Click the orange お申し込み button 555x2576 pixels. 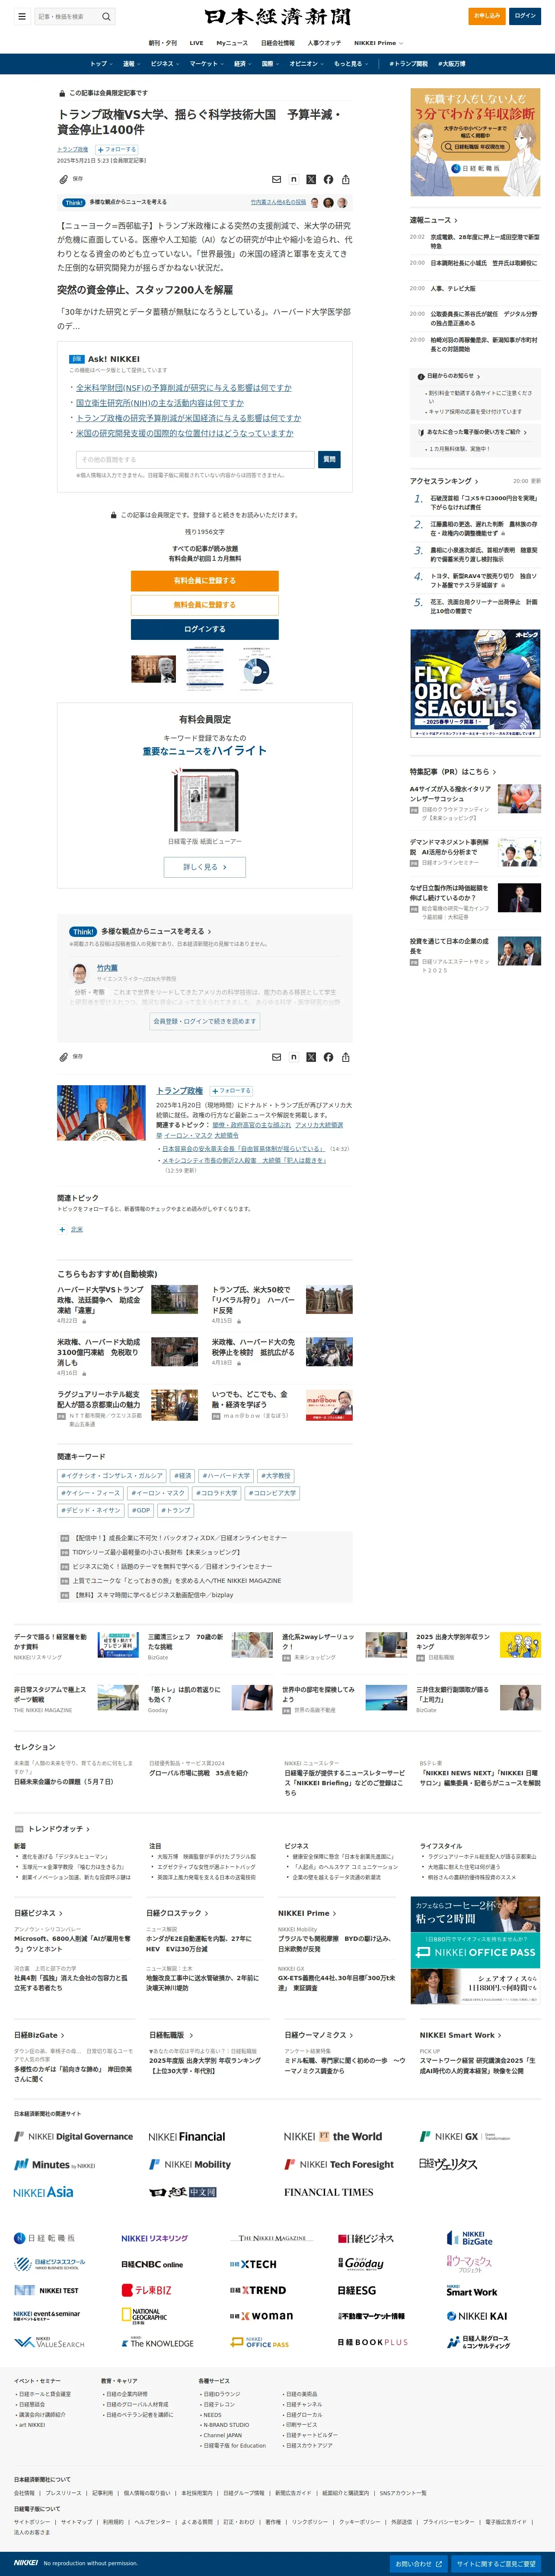click(x=487, y=16)
